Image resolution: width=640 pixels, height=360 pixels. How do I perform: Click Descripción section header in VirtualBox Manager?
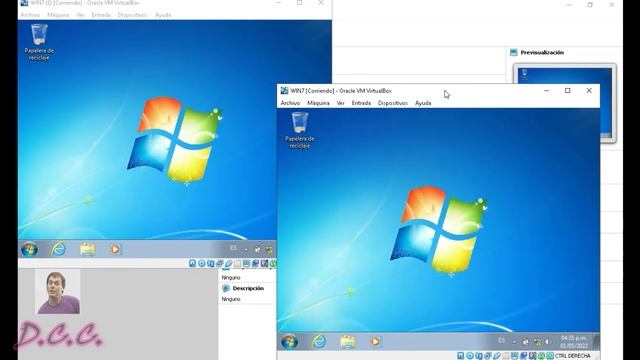[x=248, y=288]
